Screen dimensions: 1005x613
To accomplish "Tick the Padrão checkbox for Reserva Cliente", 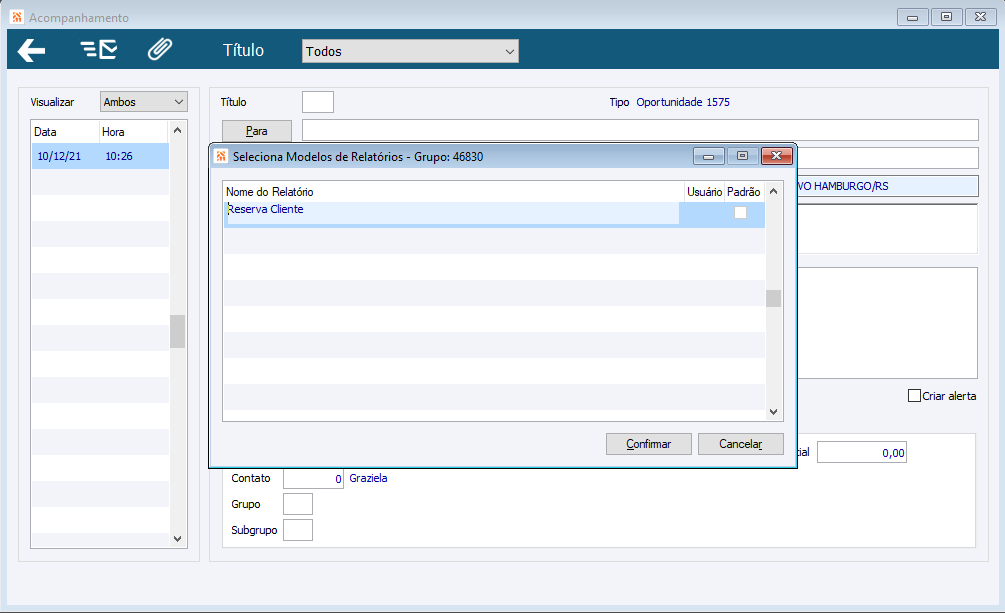I will (740, 212).
